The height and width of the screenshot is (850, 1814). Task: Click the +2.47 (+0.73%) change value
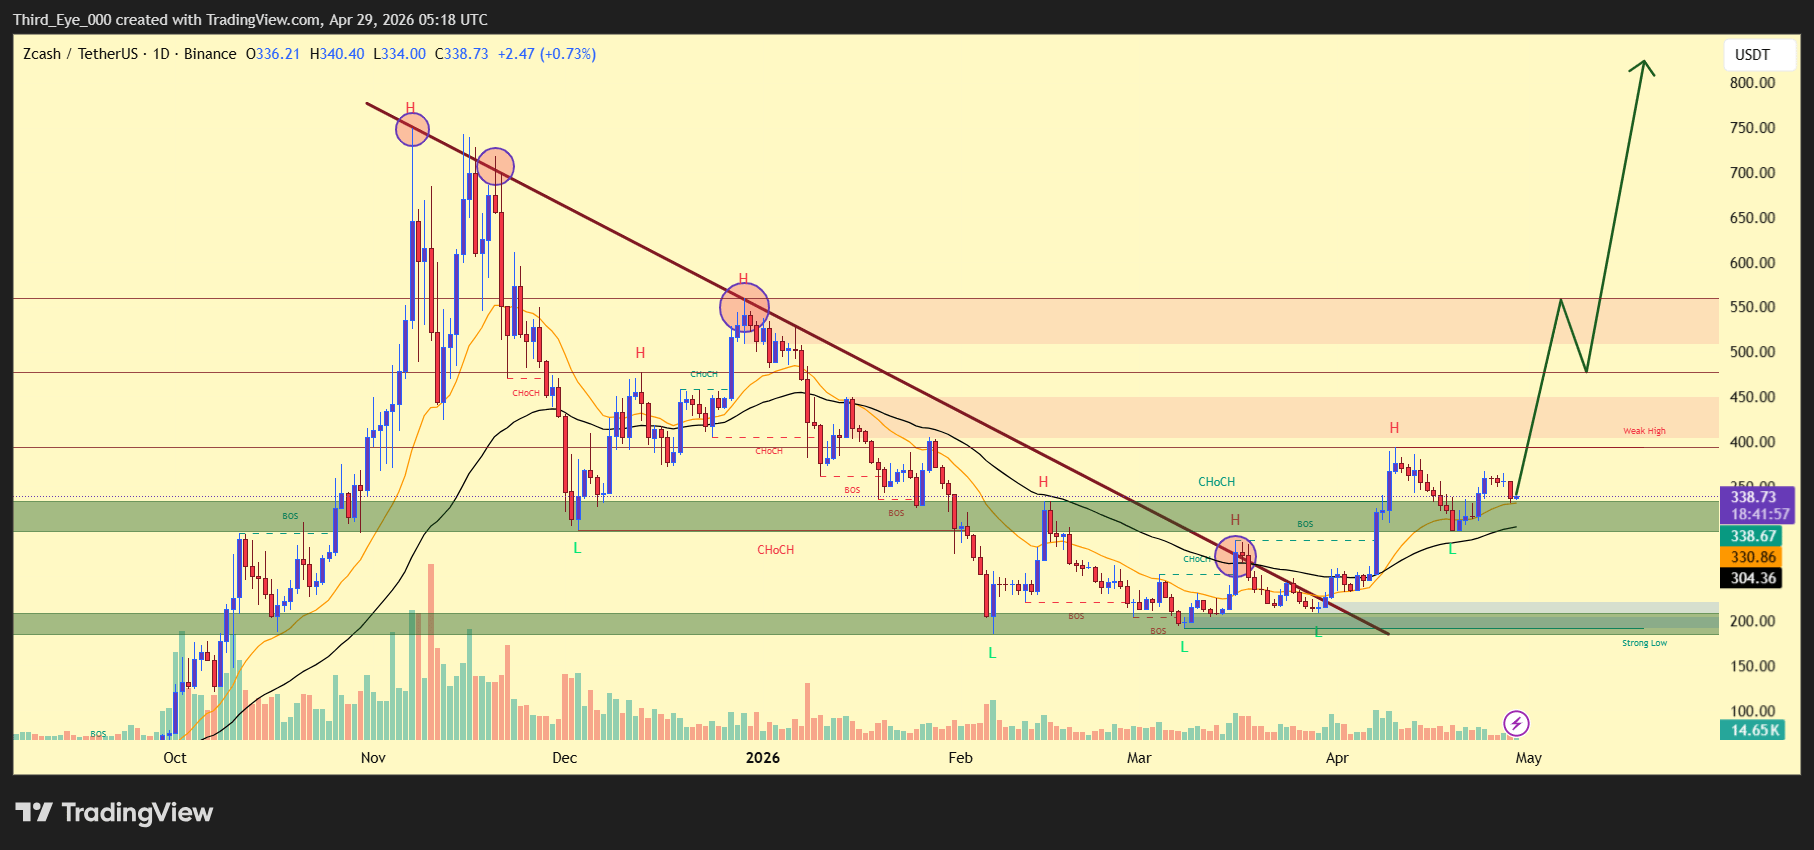547,54
